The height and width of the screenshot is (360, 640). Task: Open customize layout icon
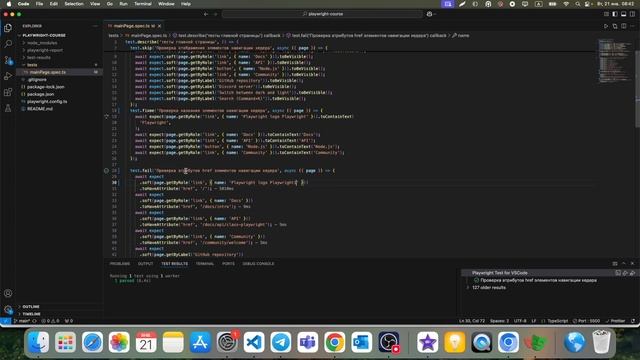(x=606, y=14)
